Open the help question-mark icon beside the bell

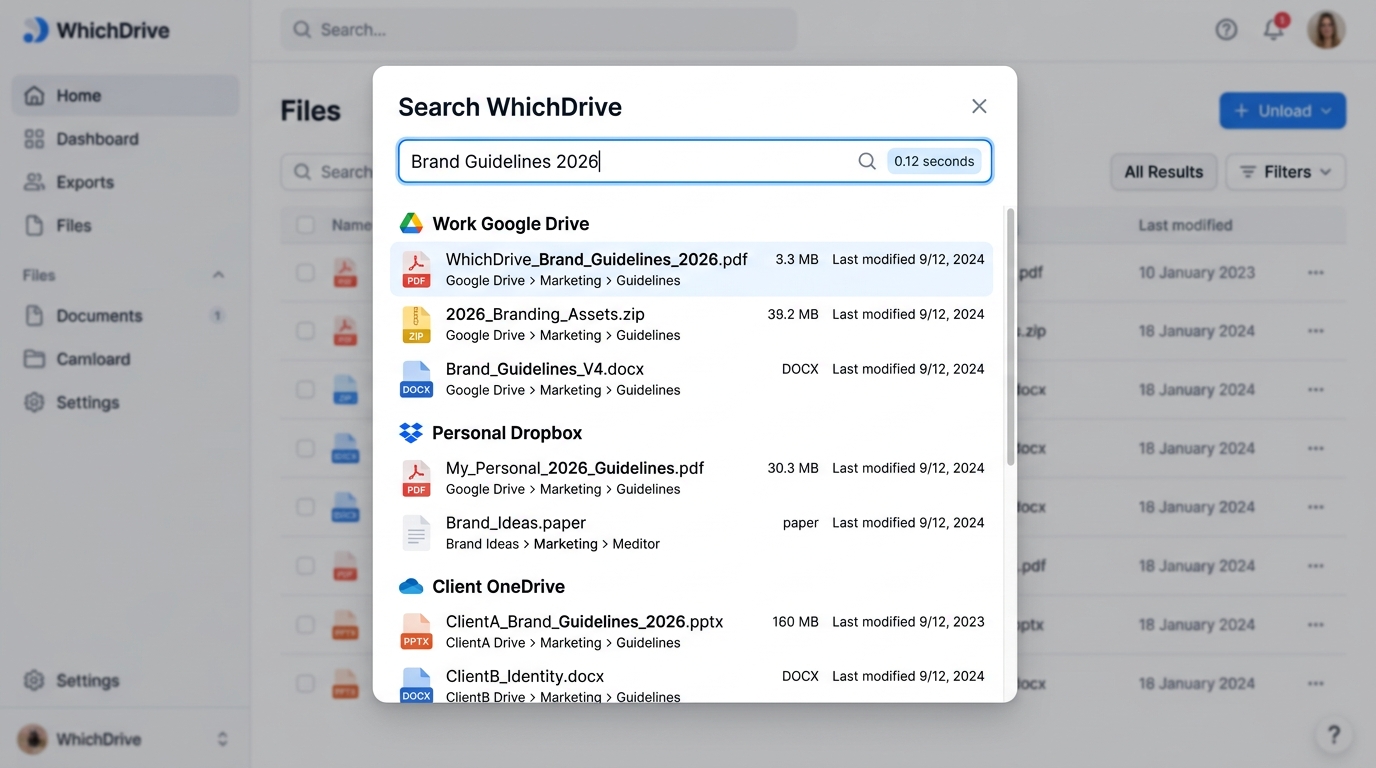click(1226, 30)
